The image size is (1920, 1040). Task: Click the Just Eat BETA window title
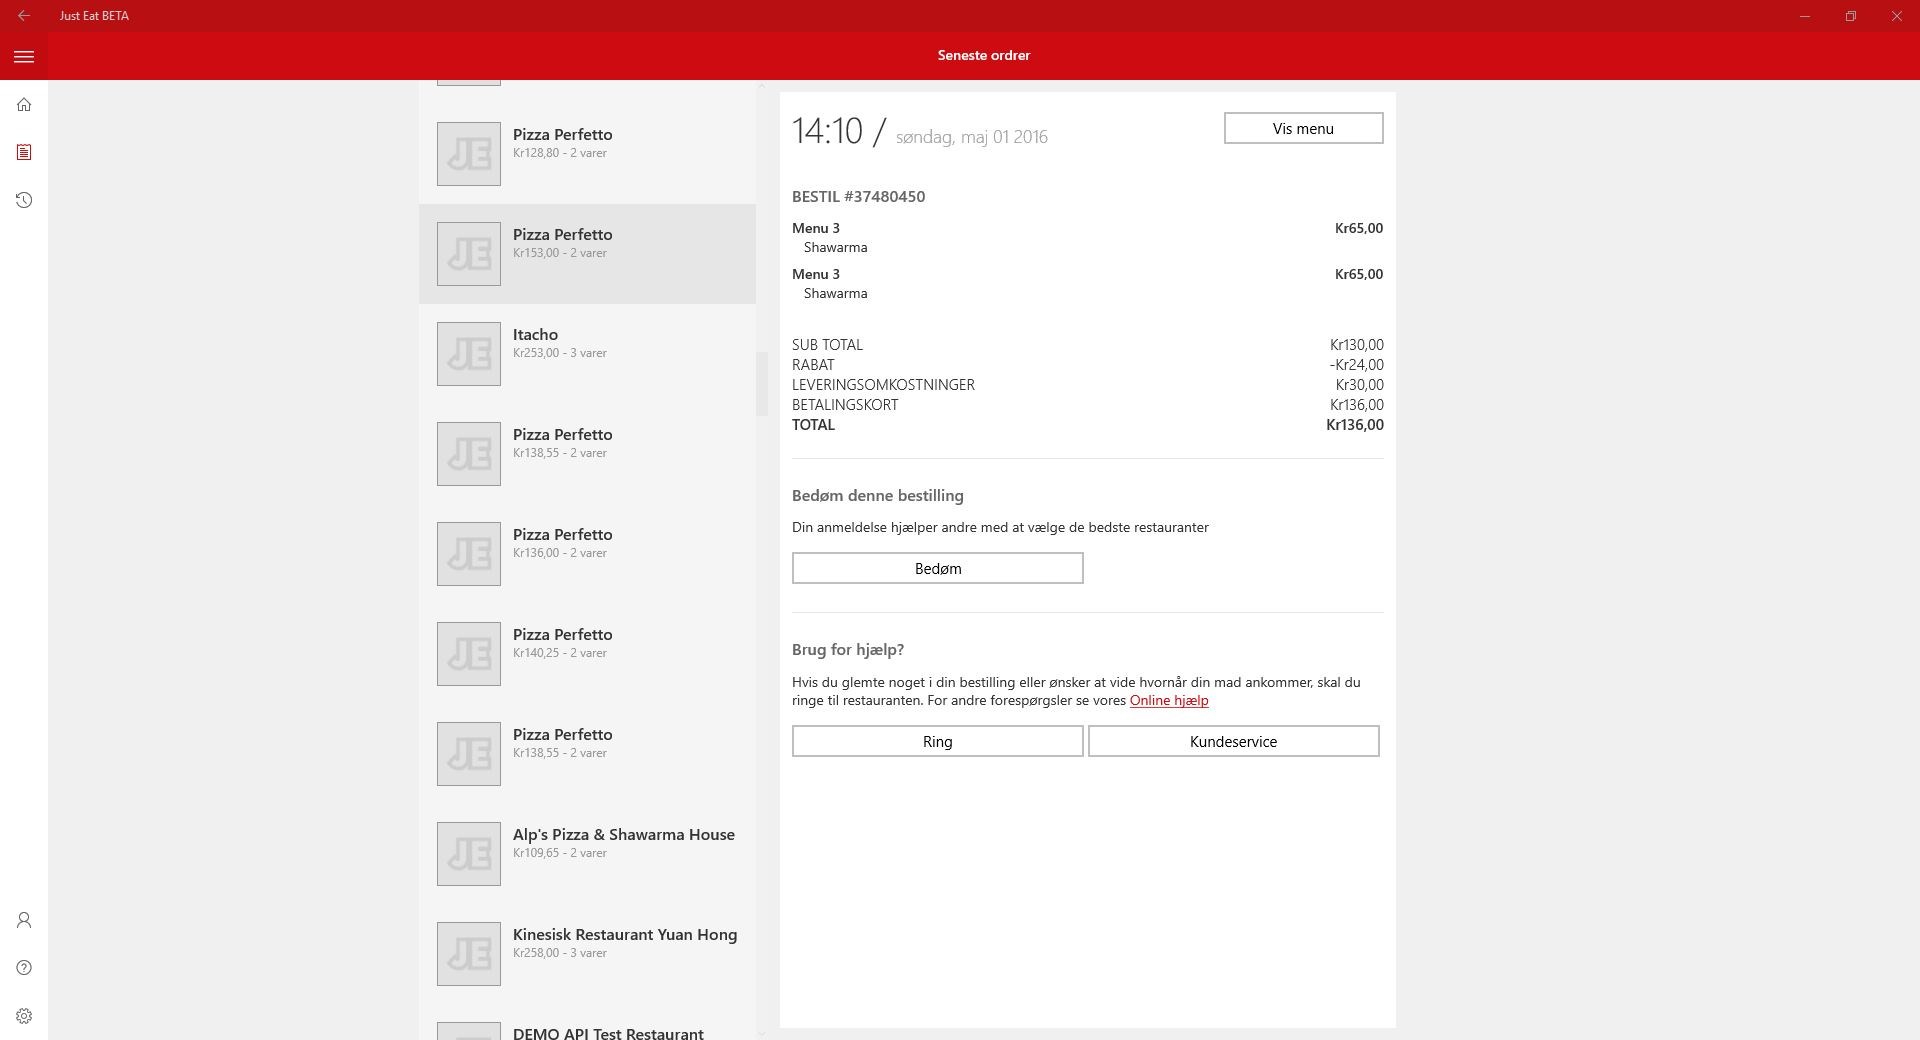coord(94,16)
